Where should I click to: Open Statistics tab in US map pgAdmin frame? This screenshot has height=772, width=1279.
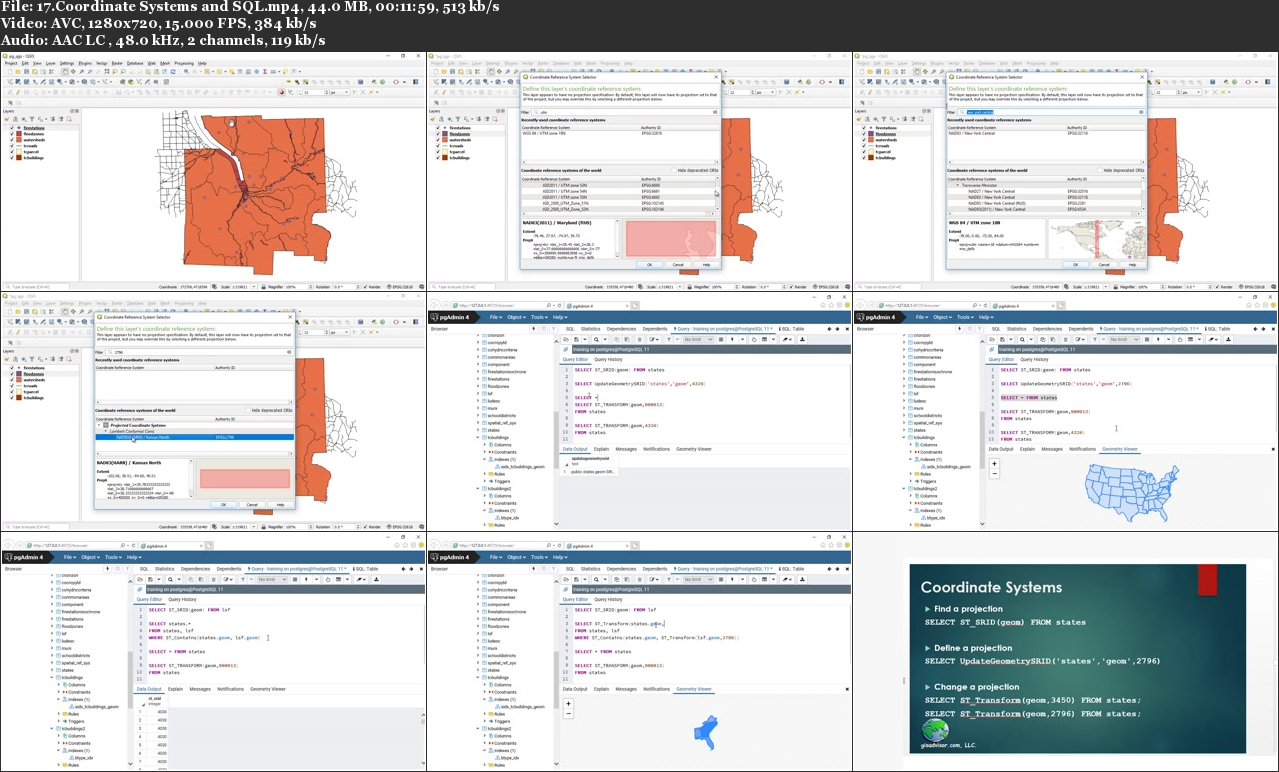[x=1017, y=329]
